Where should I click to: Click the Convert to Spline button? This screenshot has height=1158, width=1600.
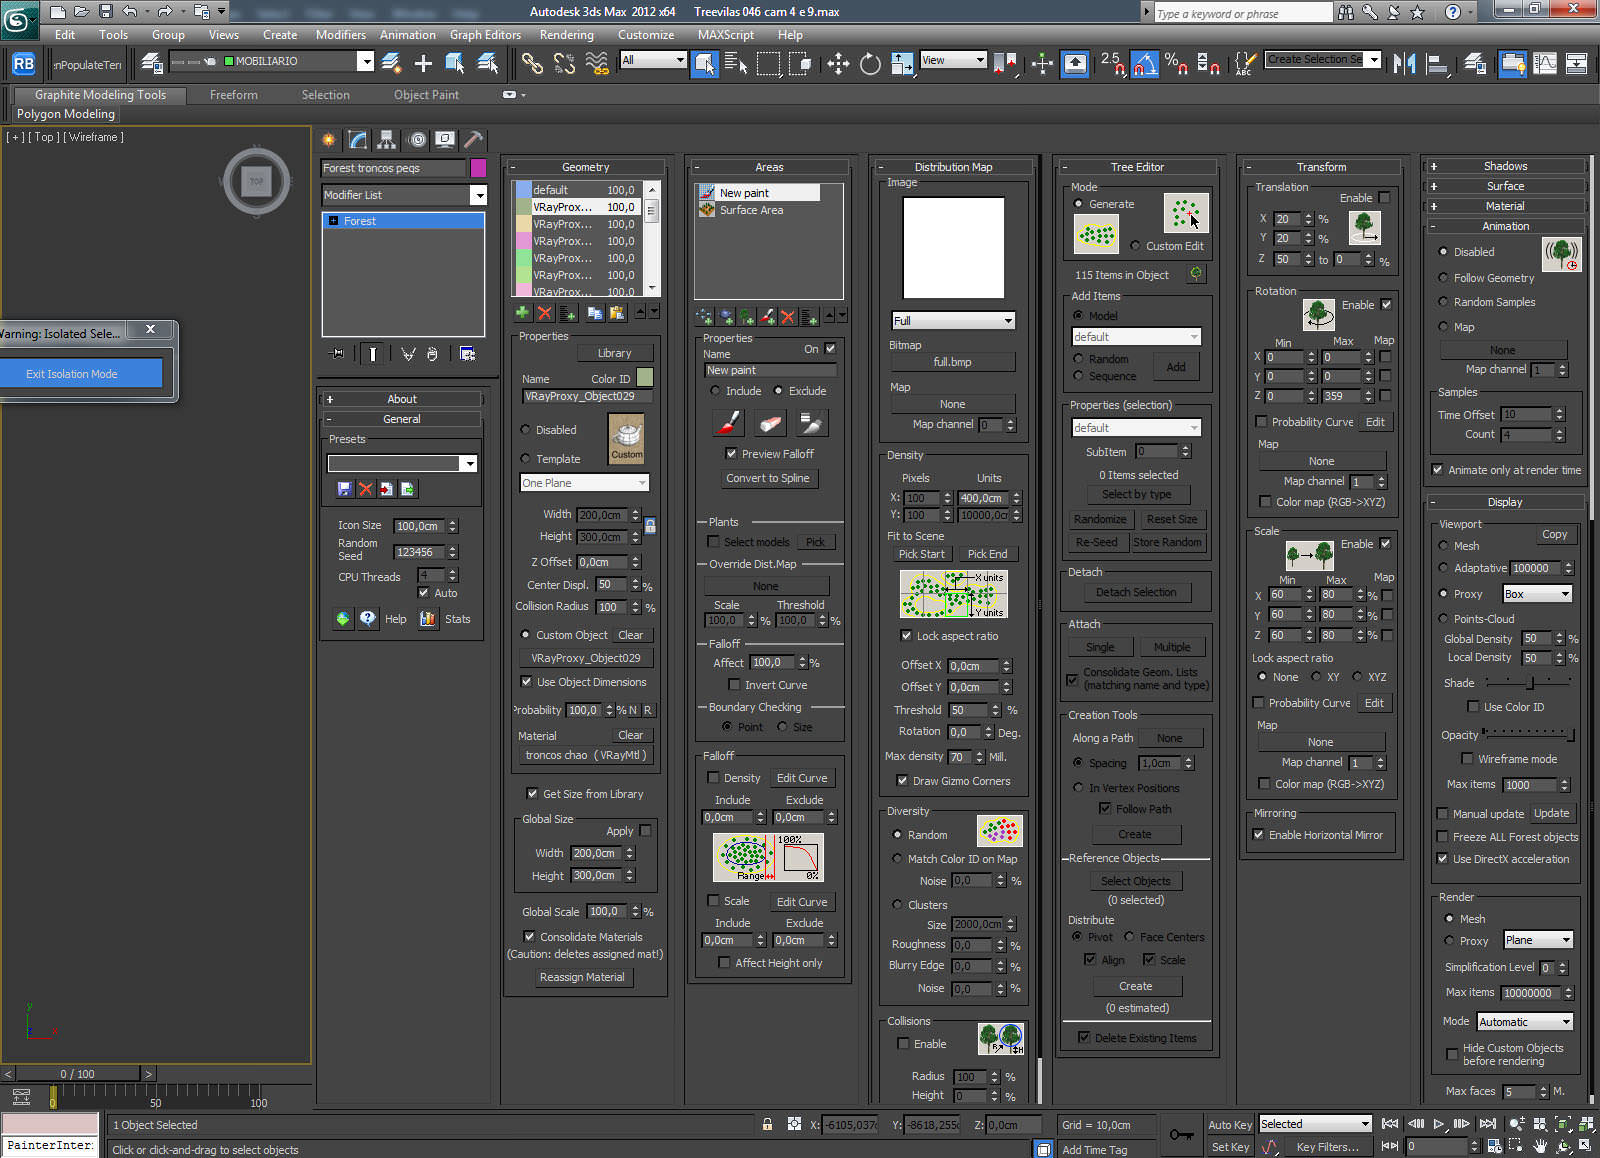[768, 478]
